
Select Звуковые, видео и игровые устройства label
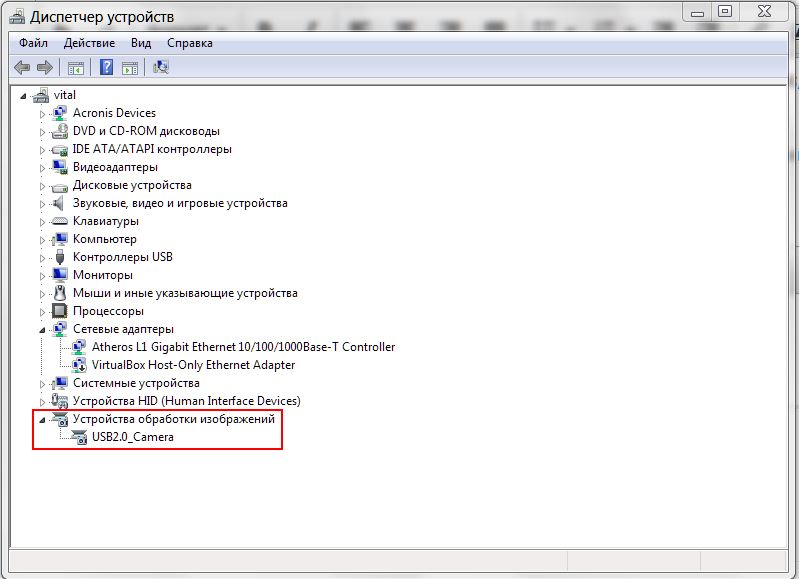pyautogui.click(x=180, y=203)
